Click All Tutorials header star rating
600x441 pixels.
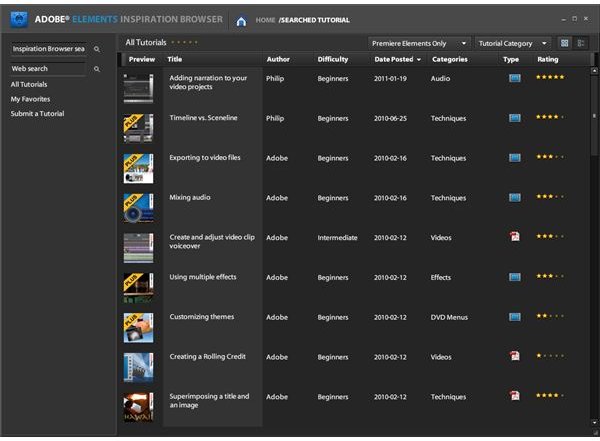coord(184,42)
